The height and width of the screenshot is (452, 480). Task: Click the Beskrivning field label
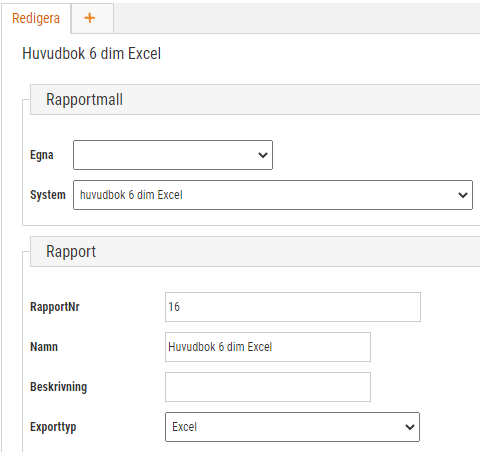point(58,387)
